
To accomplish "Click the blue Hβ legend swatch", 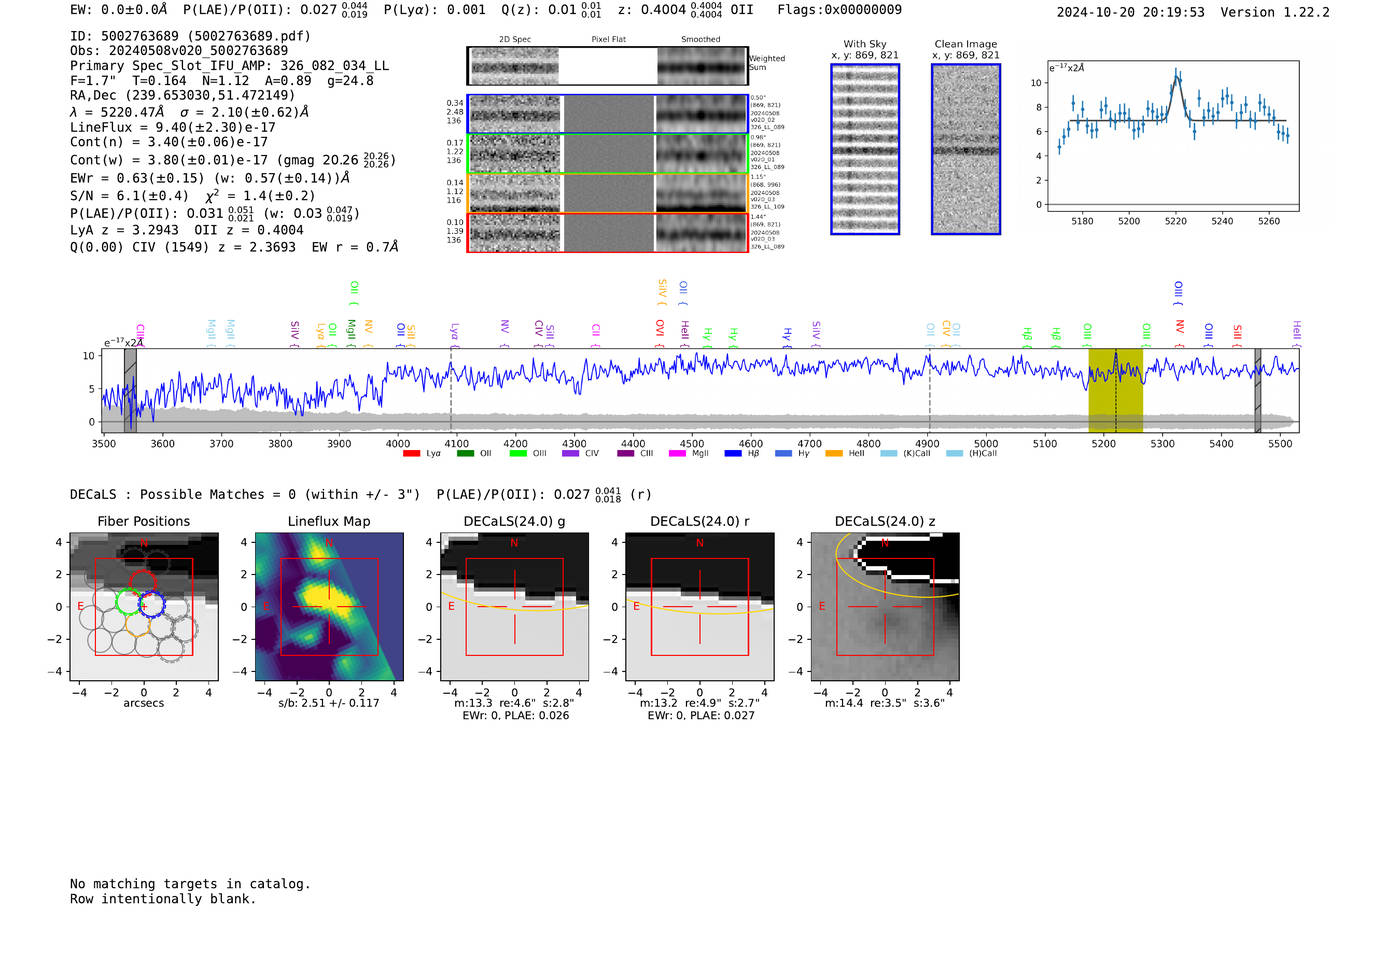I will click(733, 454).
